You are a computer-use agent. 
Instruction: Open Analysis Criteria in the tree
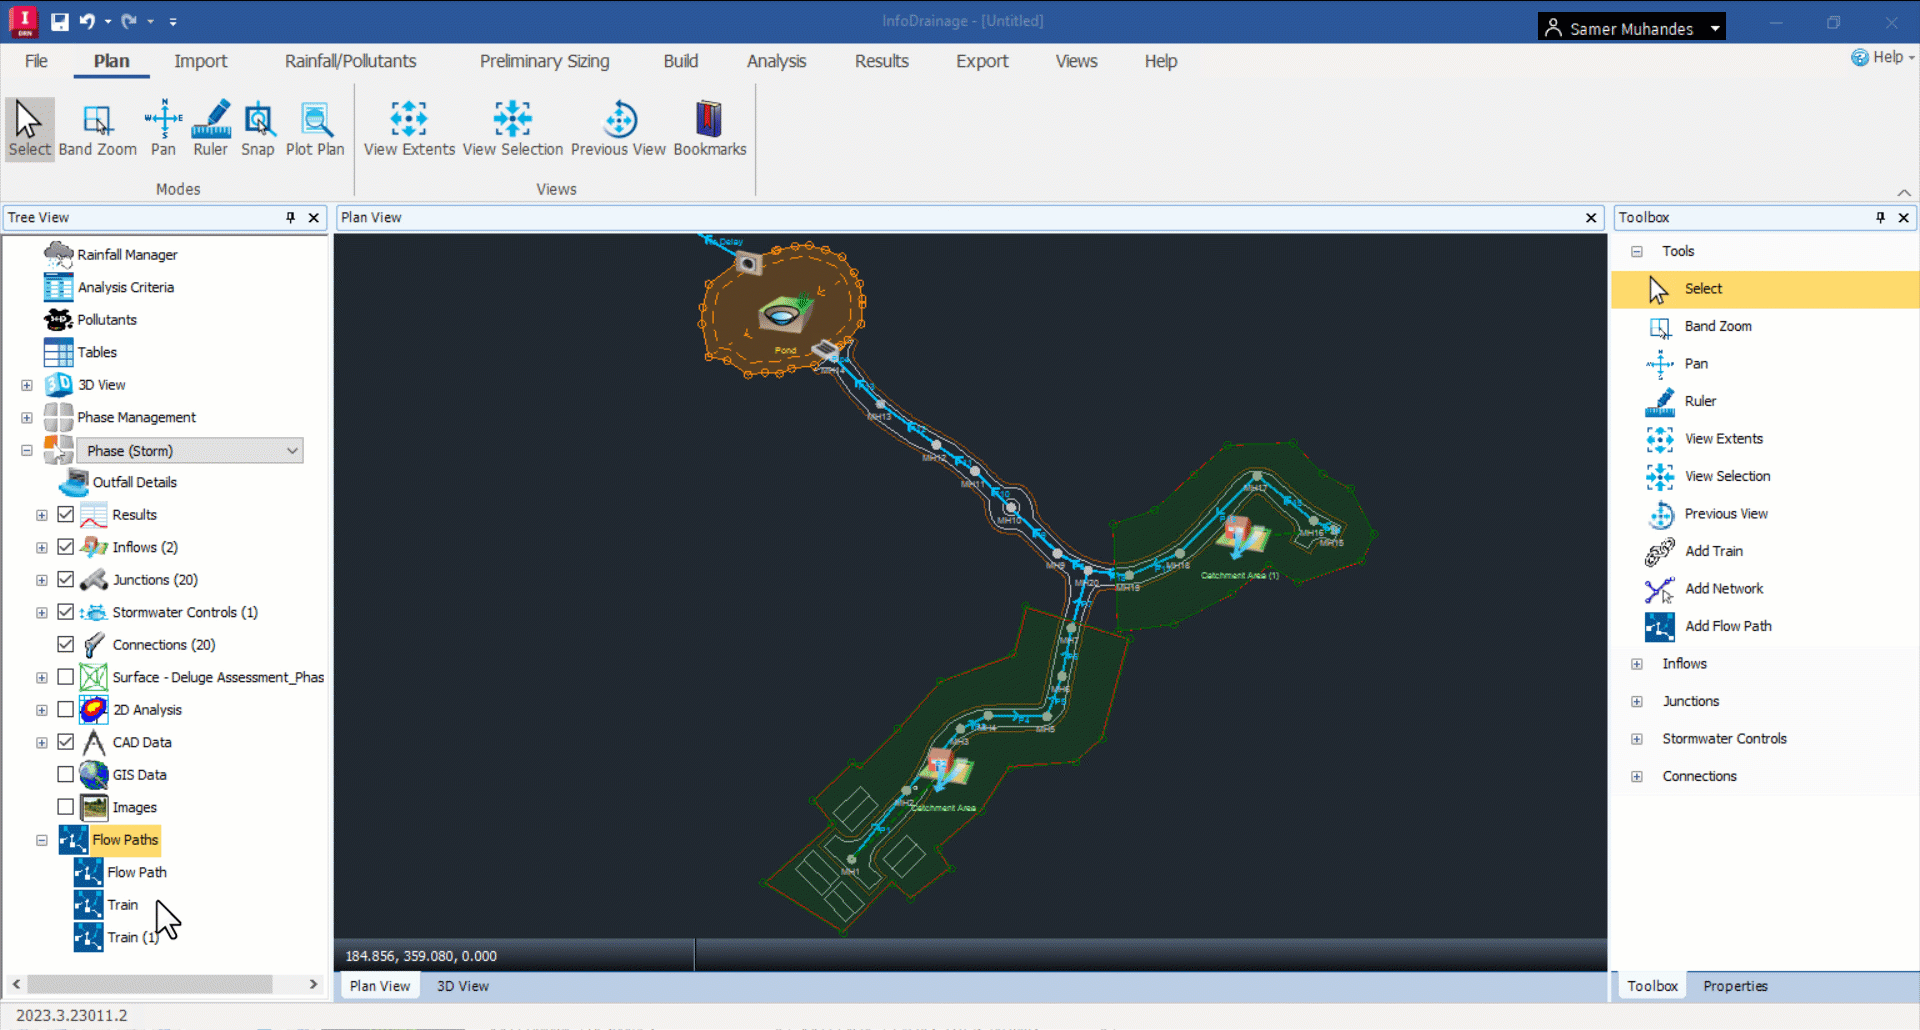tap(109, 288)
